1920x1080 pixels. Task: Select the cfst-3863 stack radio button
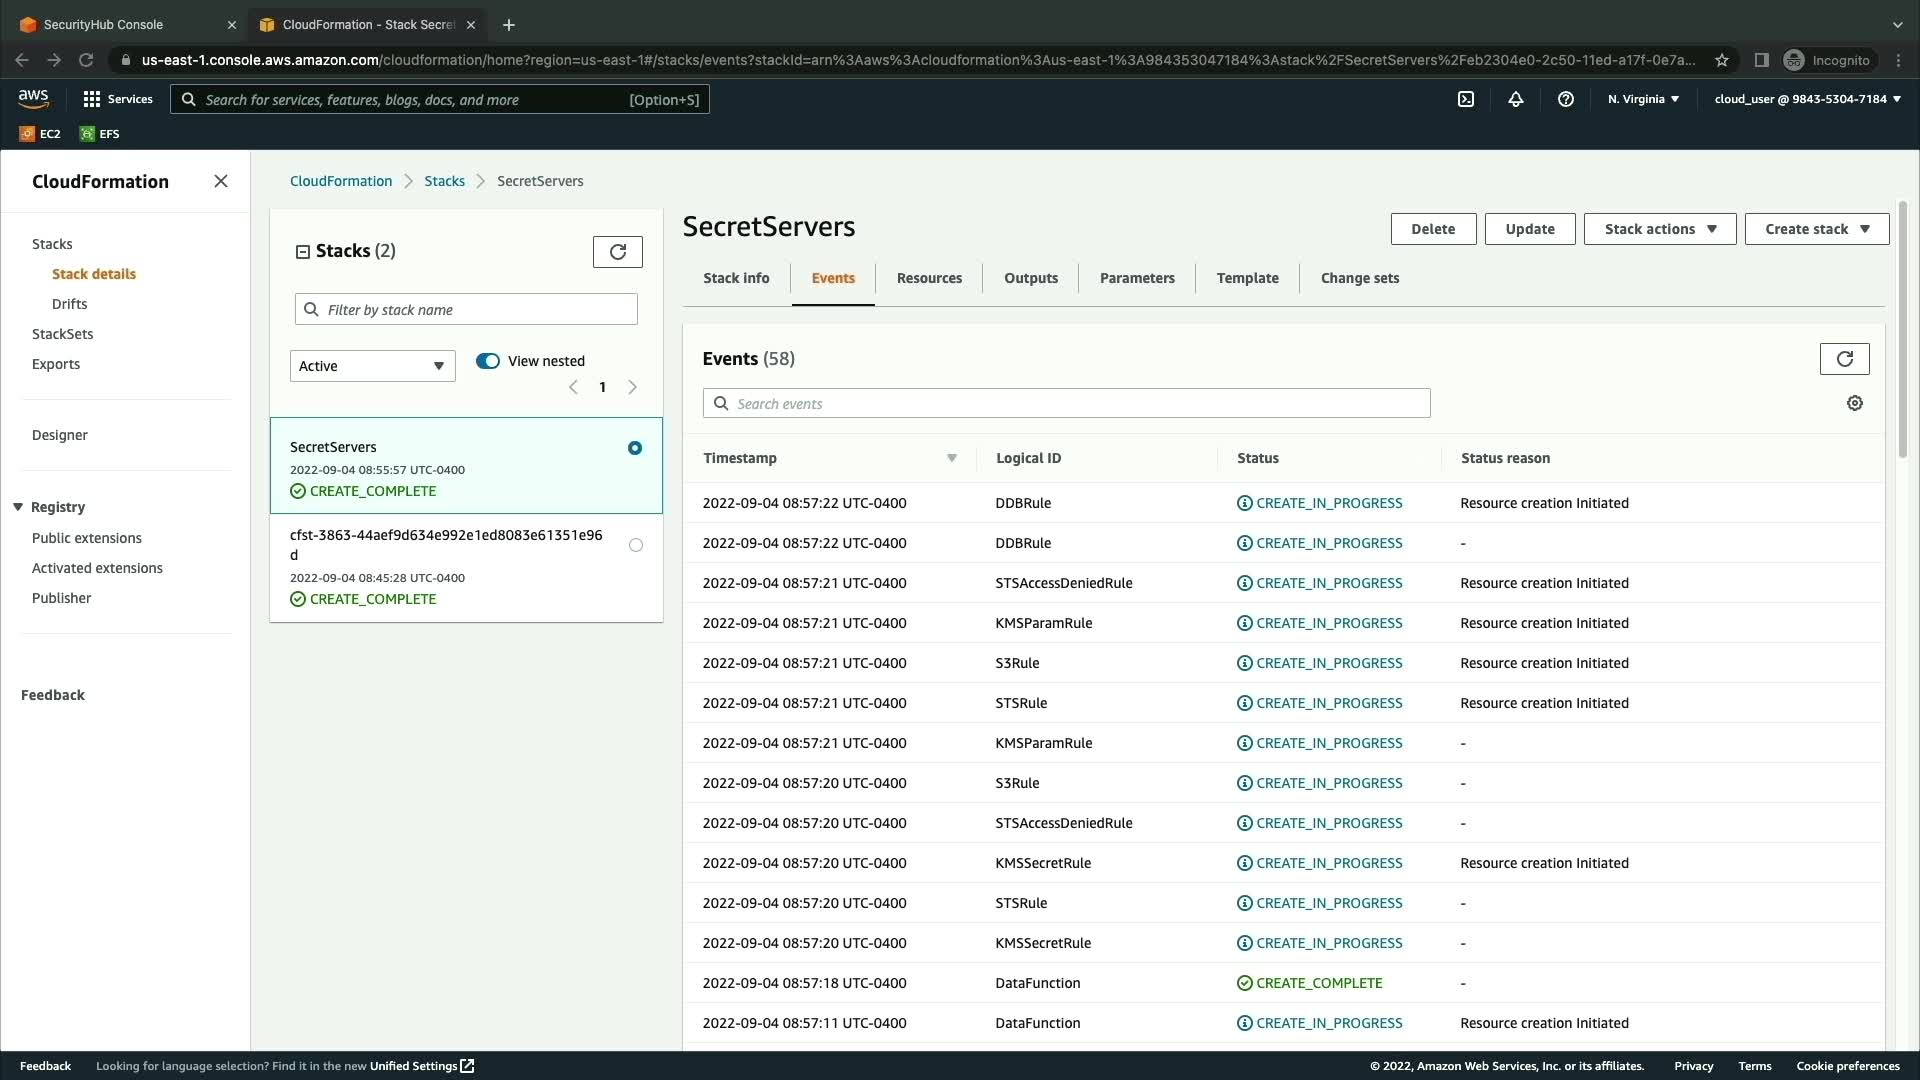[x=636, y=545]
